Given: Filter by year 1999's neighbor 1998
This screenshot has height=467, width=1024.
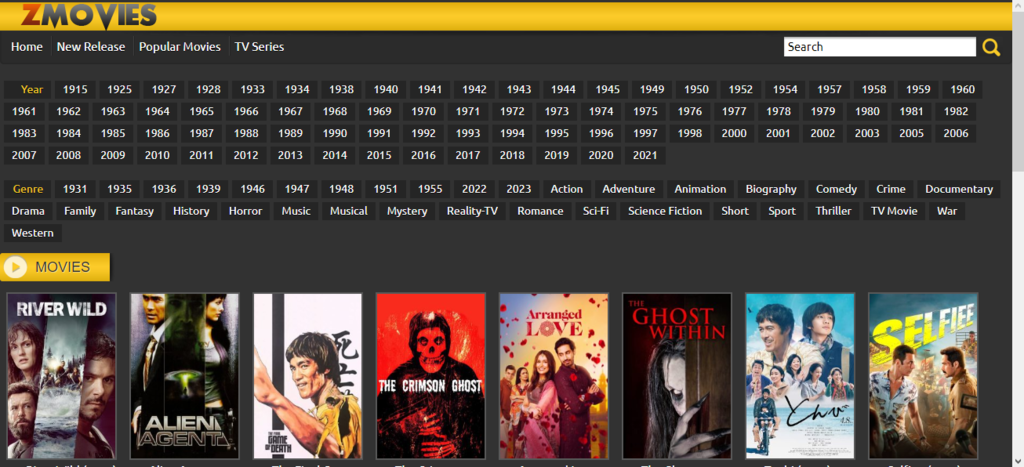Looking at the screenshot, I should (x=690, y=133).
